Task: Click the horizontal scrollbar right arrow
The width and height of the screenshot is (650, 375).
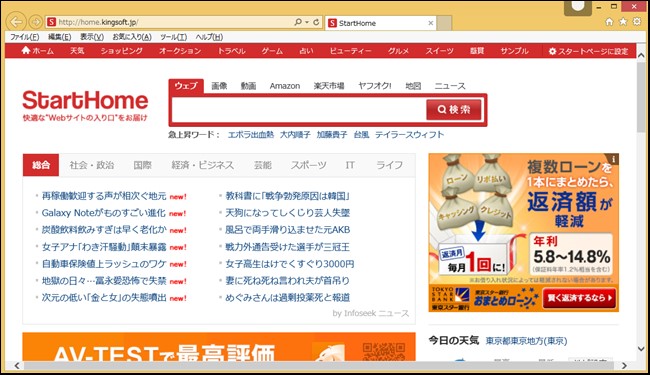Action: (x=624, y=365)
